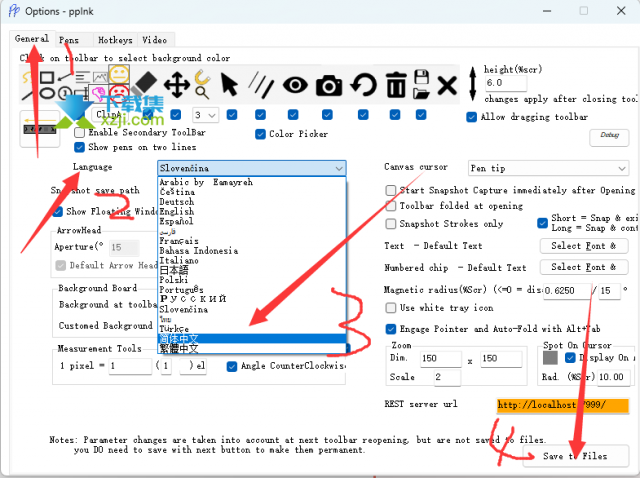Enable Secondary ToolBar checkbox
Screen dimensions: 640x478
80,133
